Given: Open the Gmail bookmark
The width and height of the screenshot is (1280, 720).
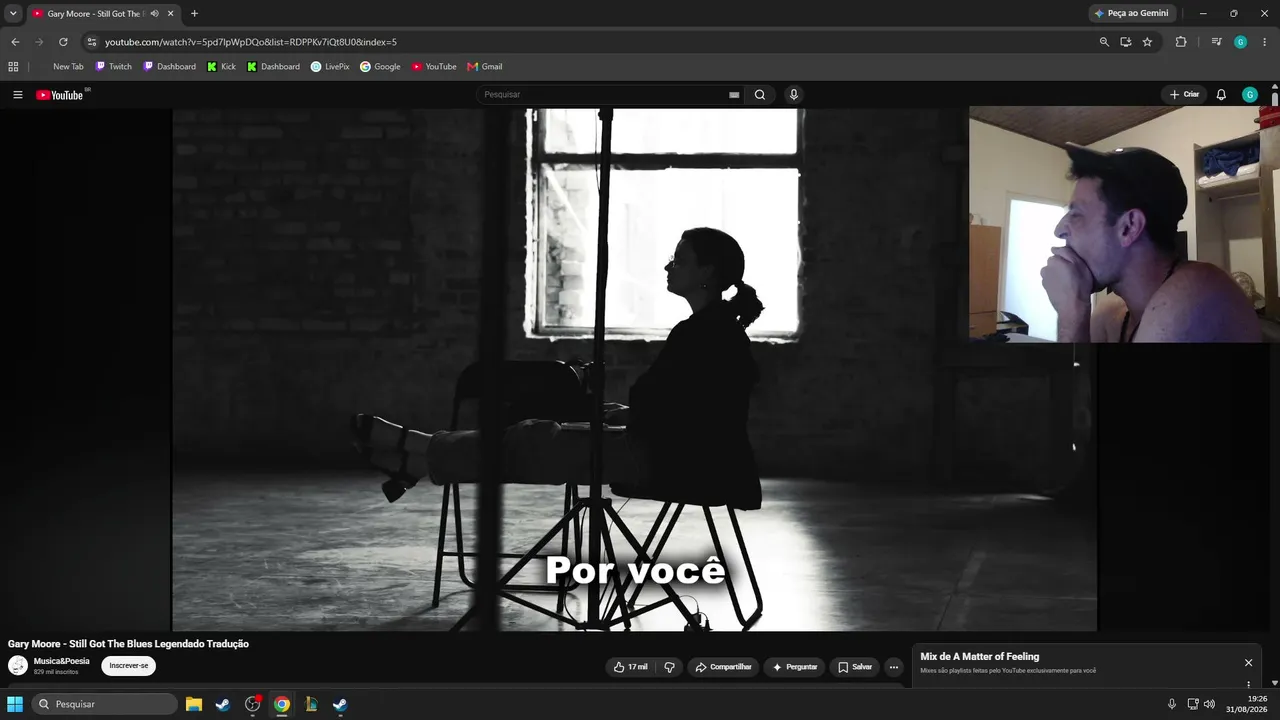Looking at the screenshot, I should point(485,67).
